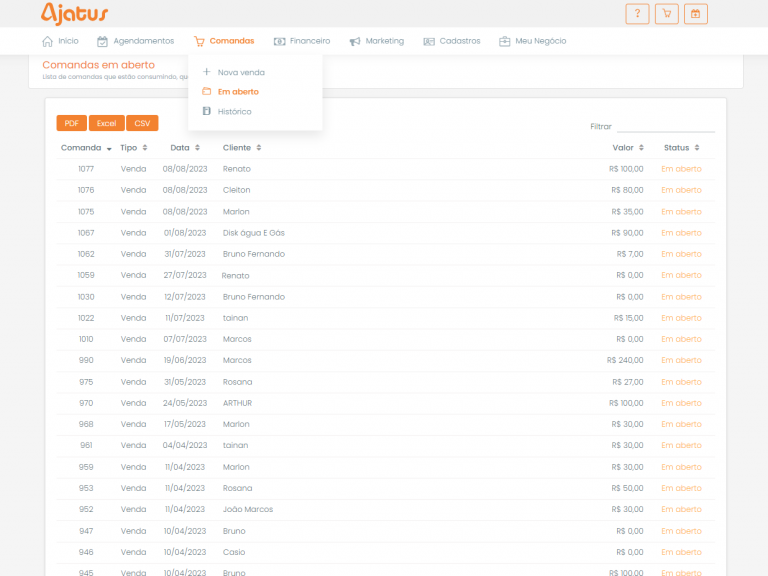768x576 pixels.
Task: Click the calendar icon in top-right header
Action: 696,14
